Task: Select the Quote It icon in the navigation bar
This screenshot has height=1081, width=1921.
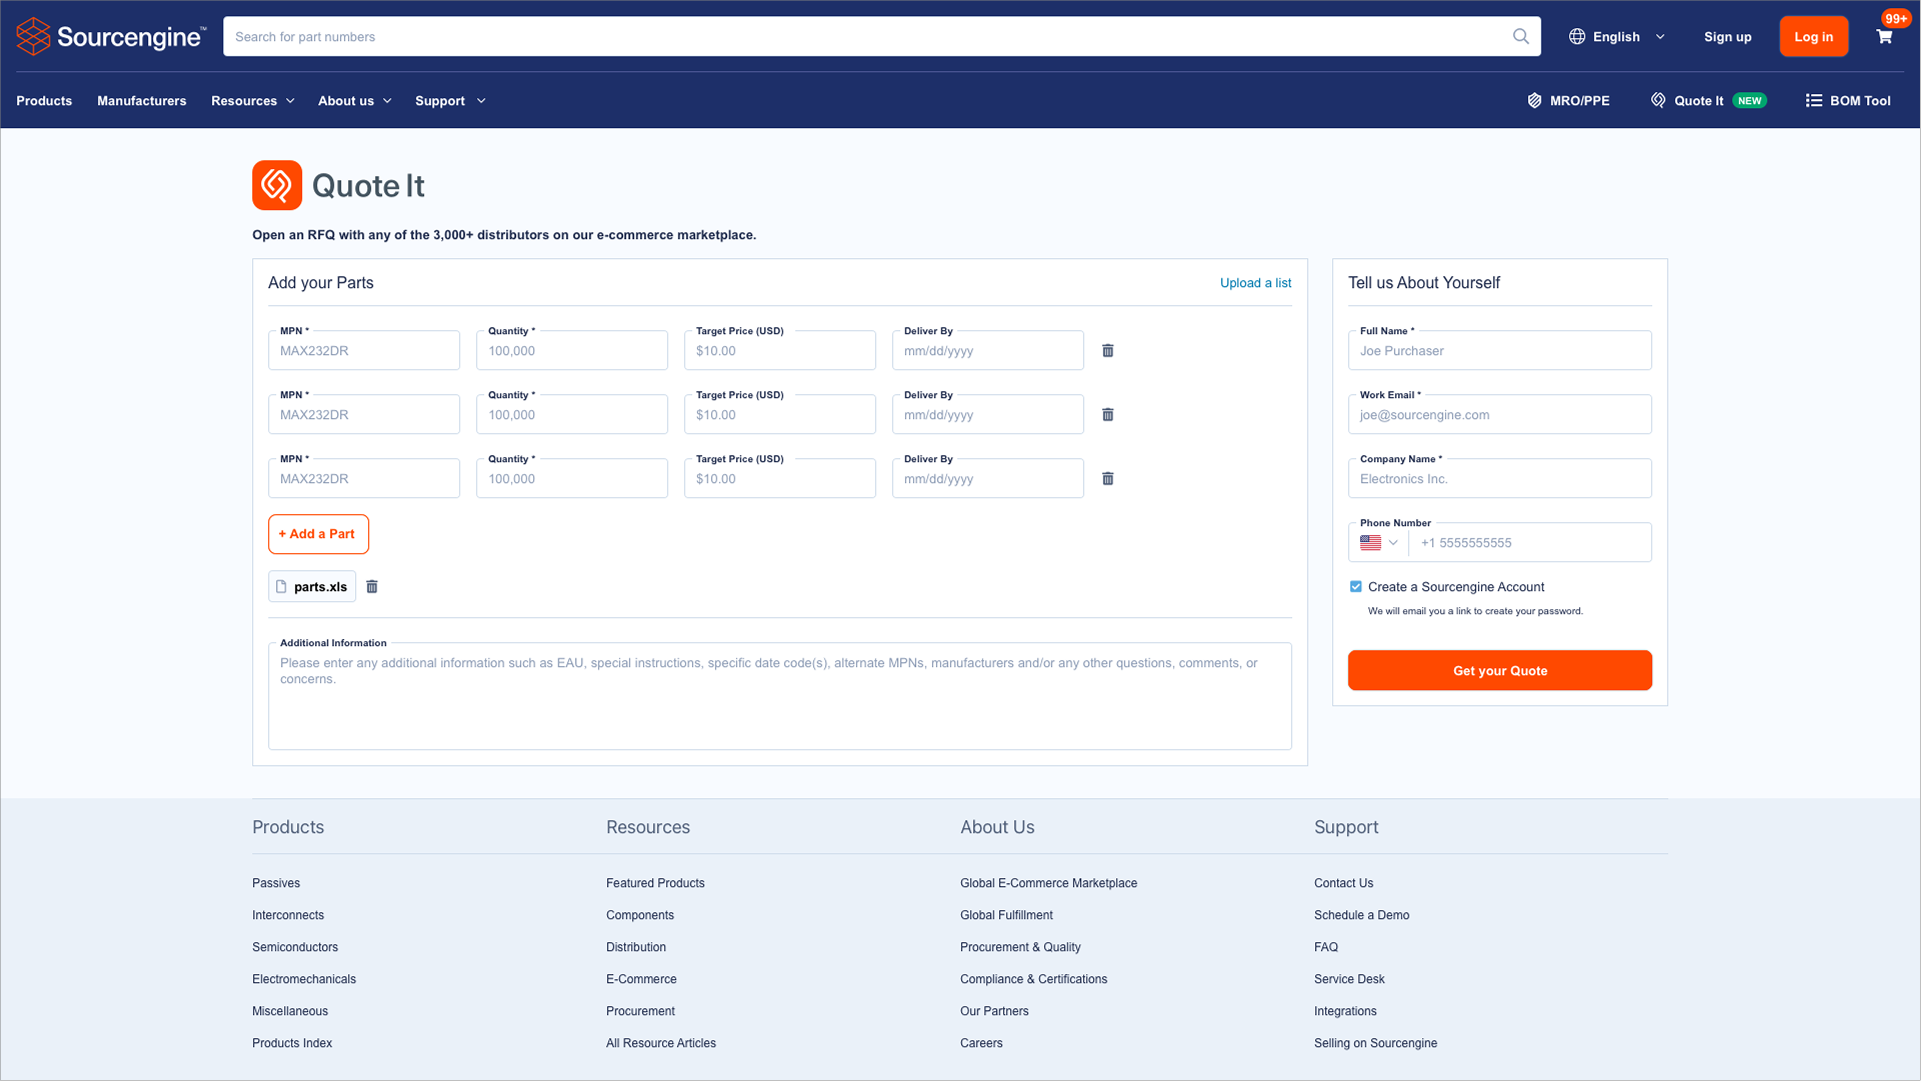Action: pos(1658,100)
